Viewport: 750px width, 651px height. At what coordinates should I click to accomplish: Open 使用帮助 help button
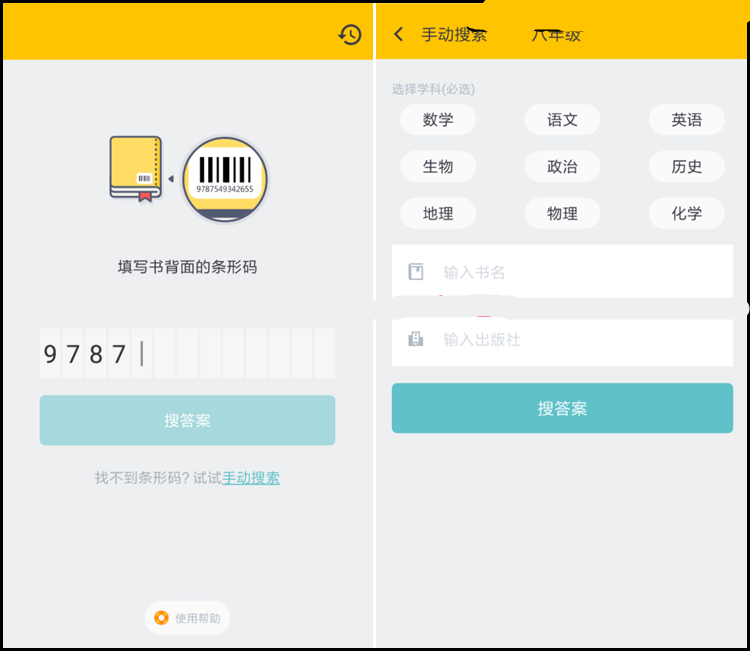pos(187,618)
